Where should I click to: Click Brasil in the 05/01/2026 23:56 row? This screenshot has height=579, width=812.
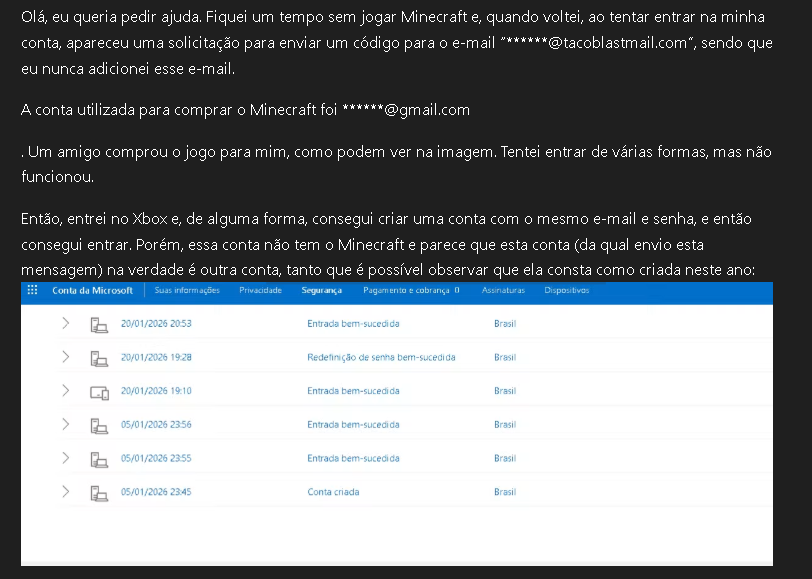tap(505, 425)
